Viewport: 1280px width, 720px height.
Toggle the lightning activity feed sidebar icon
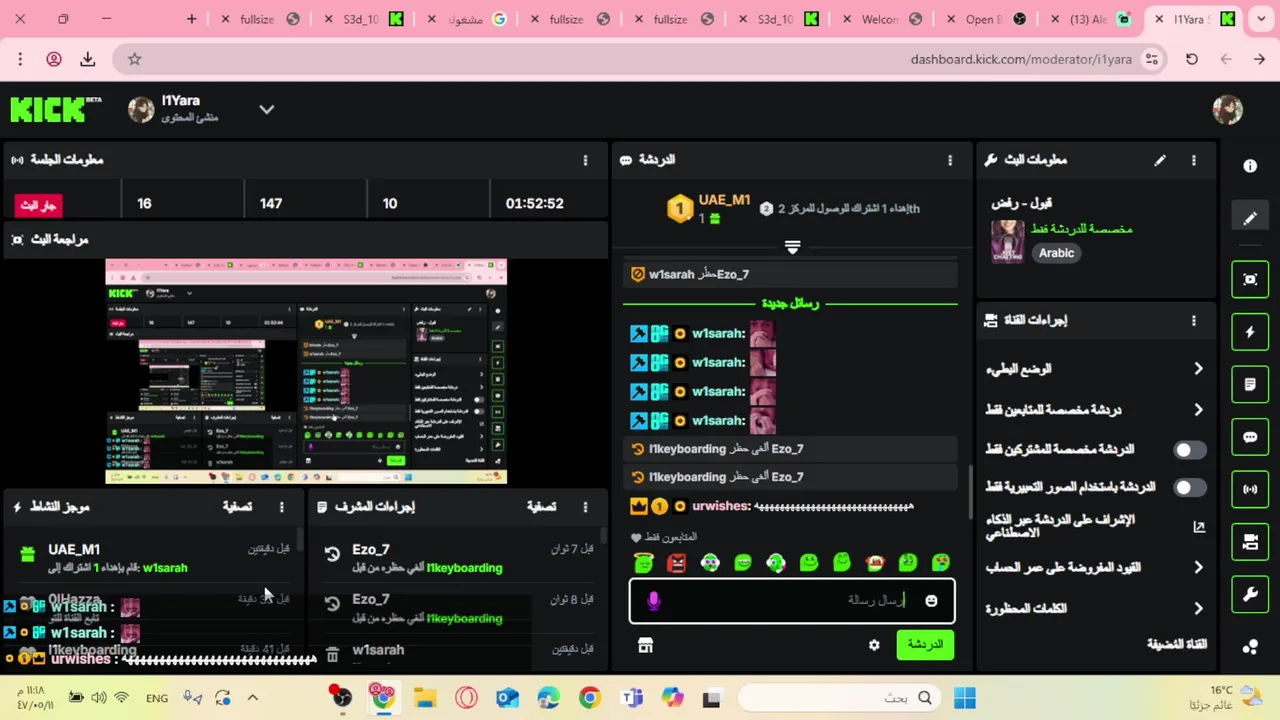1250,332
